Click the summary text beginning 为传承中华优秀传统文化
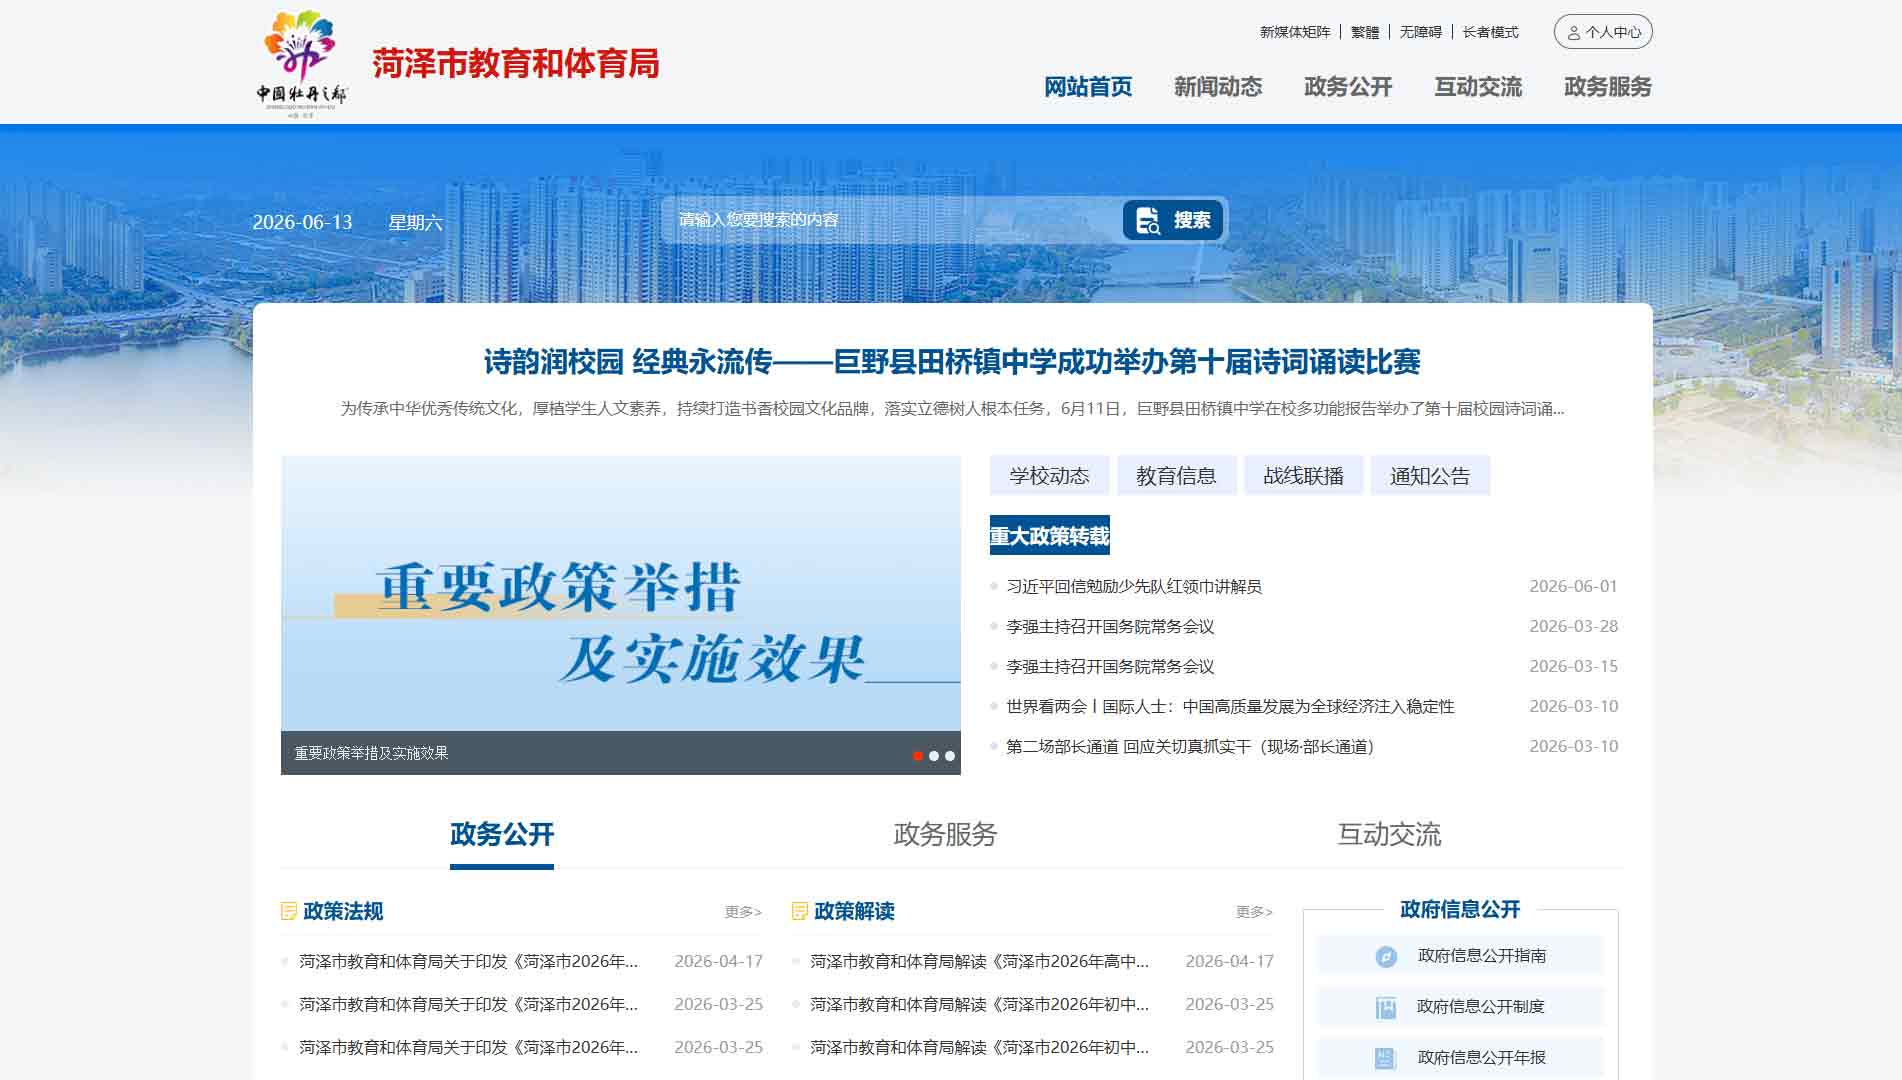 tap(952, 408)
